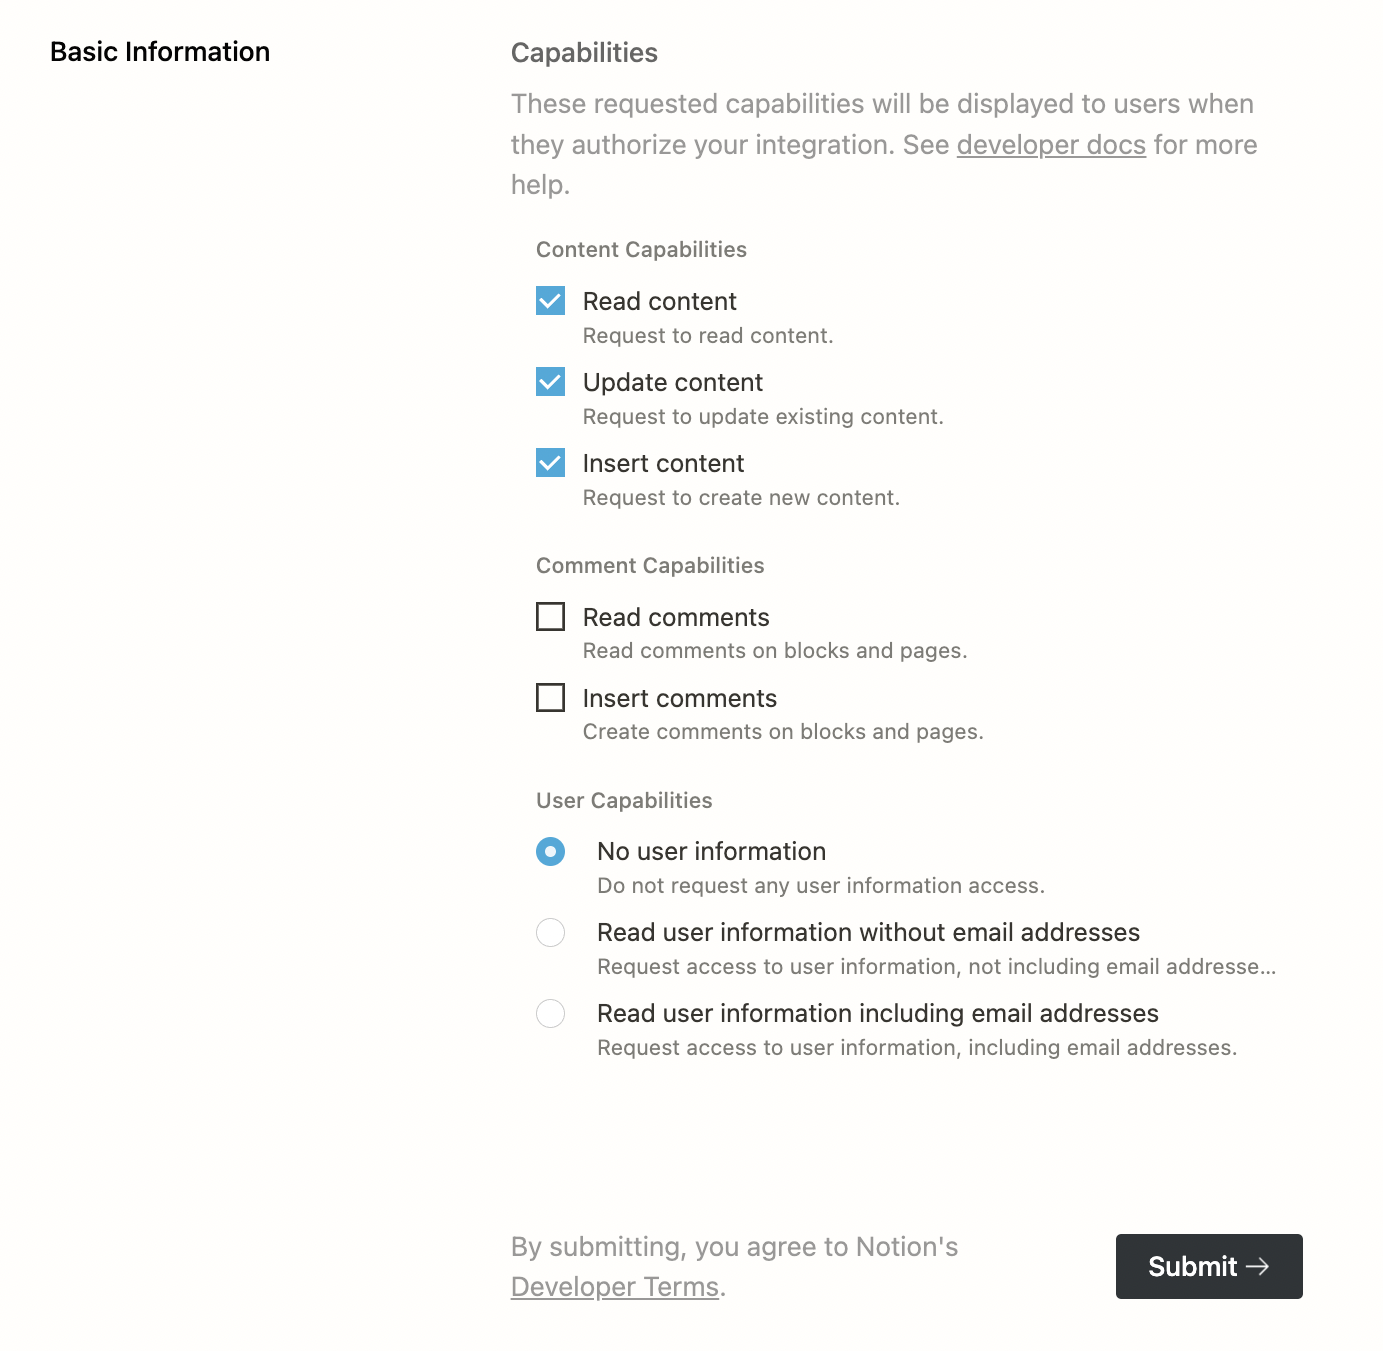Click the arrow icon on Submit button
Image resolution: width=1383 pixels, height=1351 pixels.
click(1258, 1266)
